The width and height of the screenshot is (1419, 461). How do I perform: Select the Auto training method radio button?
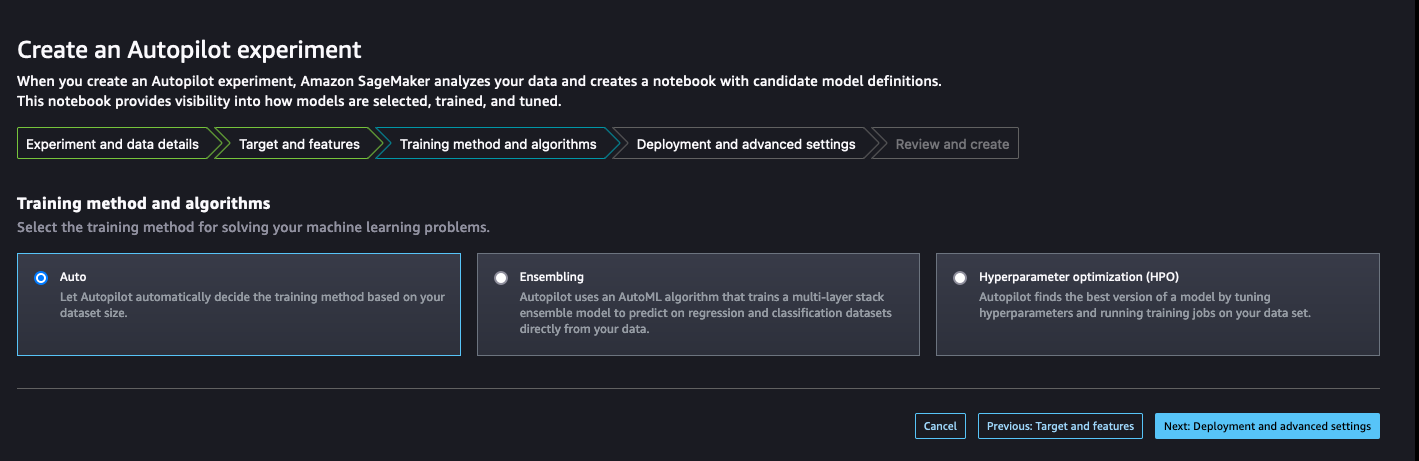pos(41,278)
